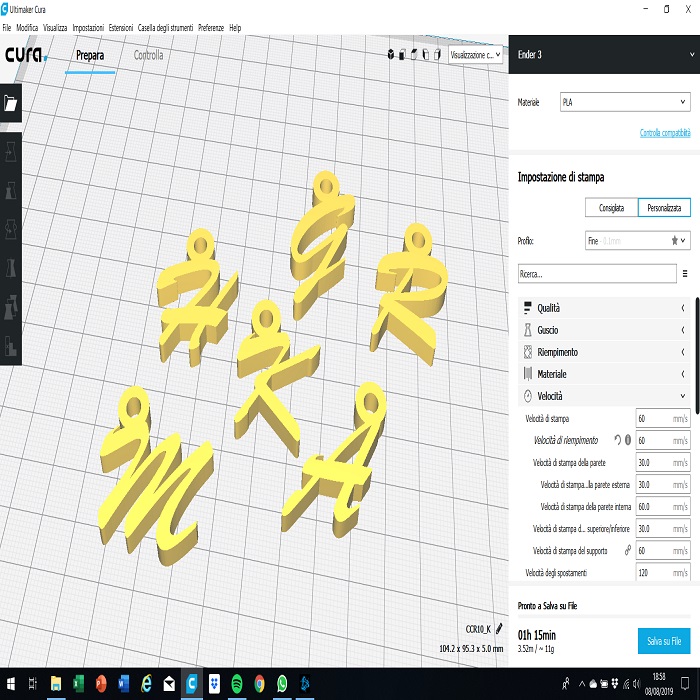The image size is (700, 700).
Task: Open WhatsApp from the taskbar
Action: (282, 683)
